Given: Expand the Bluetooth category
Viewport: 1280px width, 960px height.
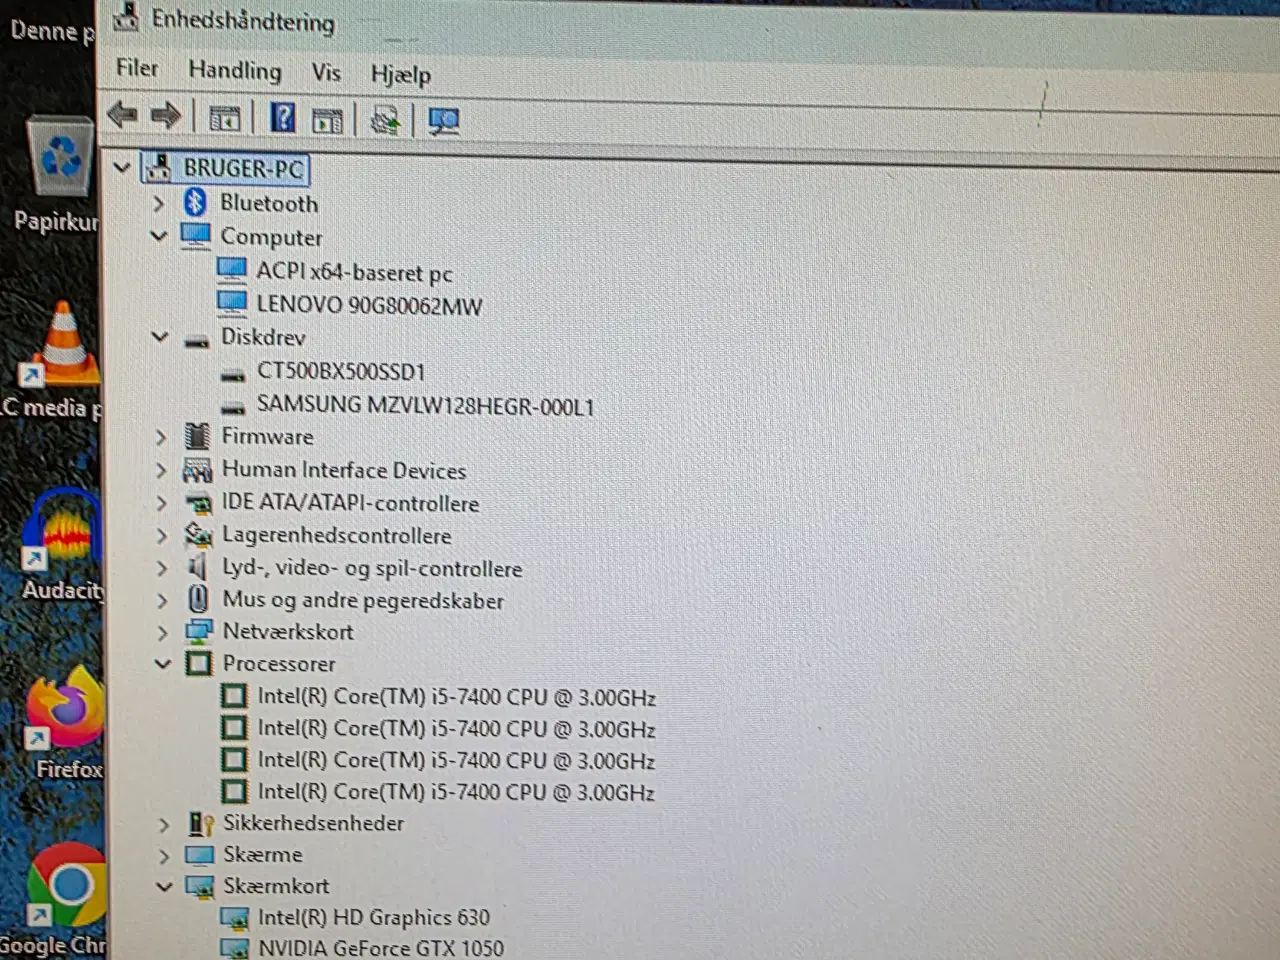Looking at the screenshot, I should point(158,203).
